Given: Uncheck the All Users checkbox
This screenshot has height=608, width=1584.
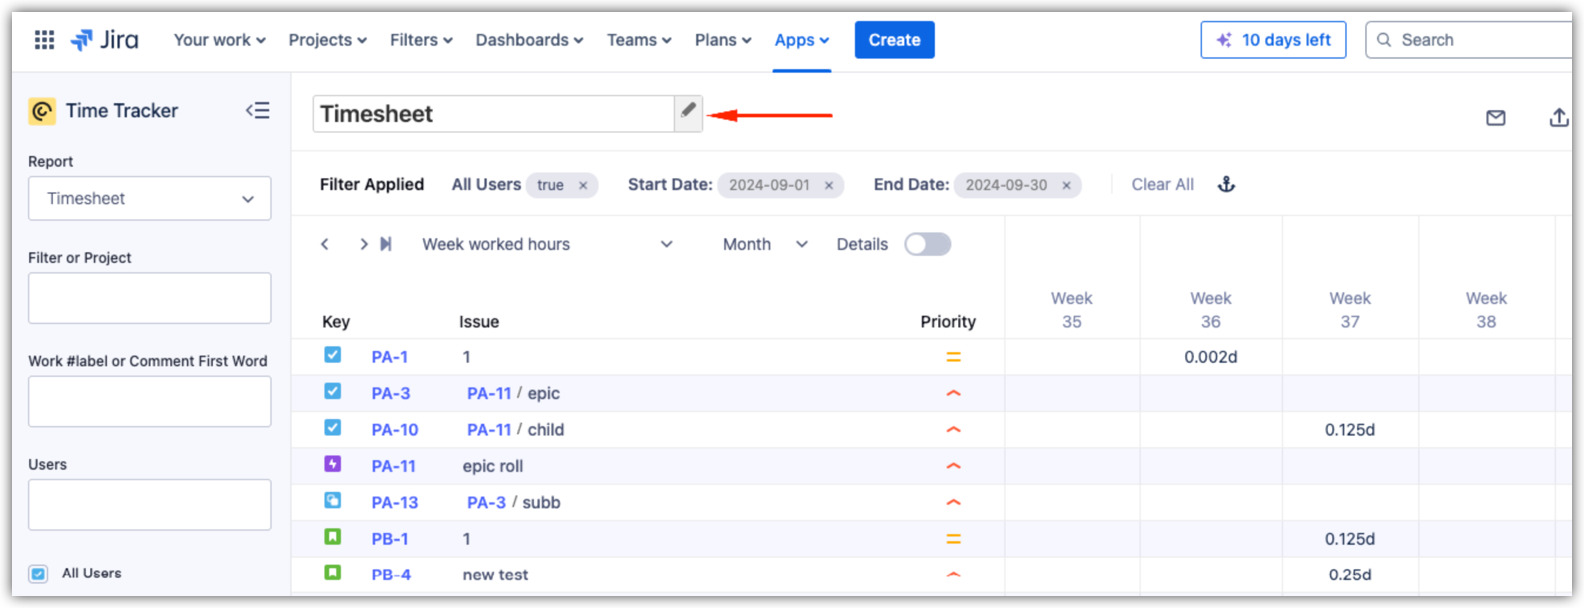Looking at the screenshot, I should tap(38, 574).
